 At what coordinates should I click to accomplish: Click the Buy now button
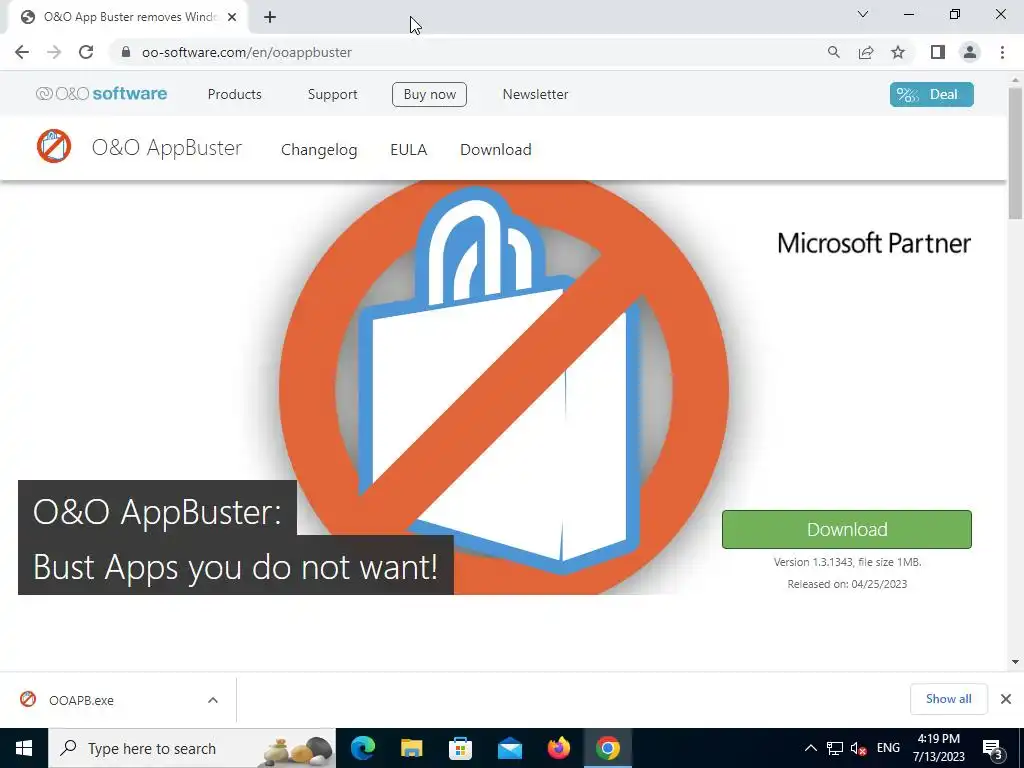(x=429, y=94)
